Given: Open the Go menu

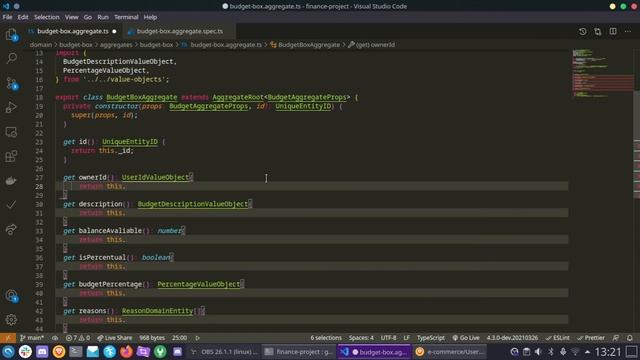Looking at the screenshot, I should coord(88,17).
